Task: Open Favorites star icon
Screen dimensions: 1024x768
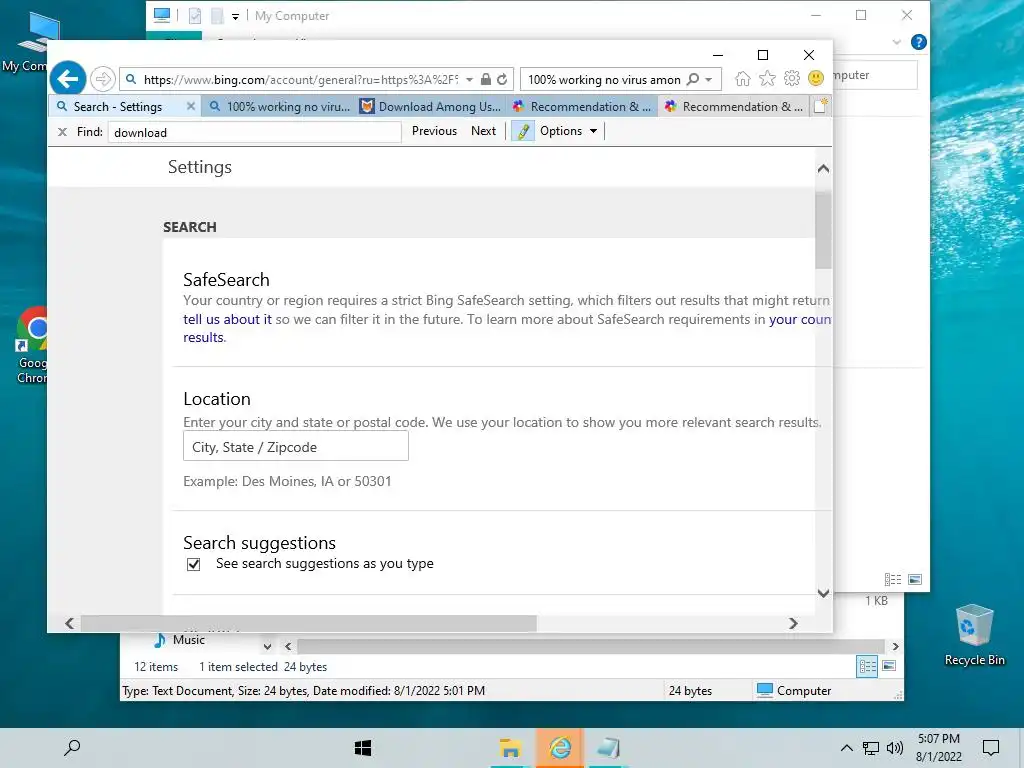Action: click(767, 79)
